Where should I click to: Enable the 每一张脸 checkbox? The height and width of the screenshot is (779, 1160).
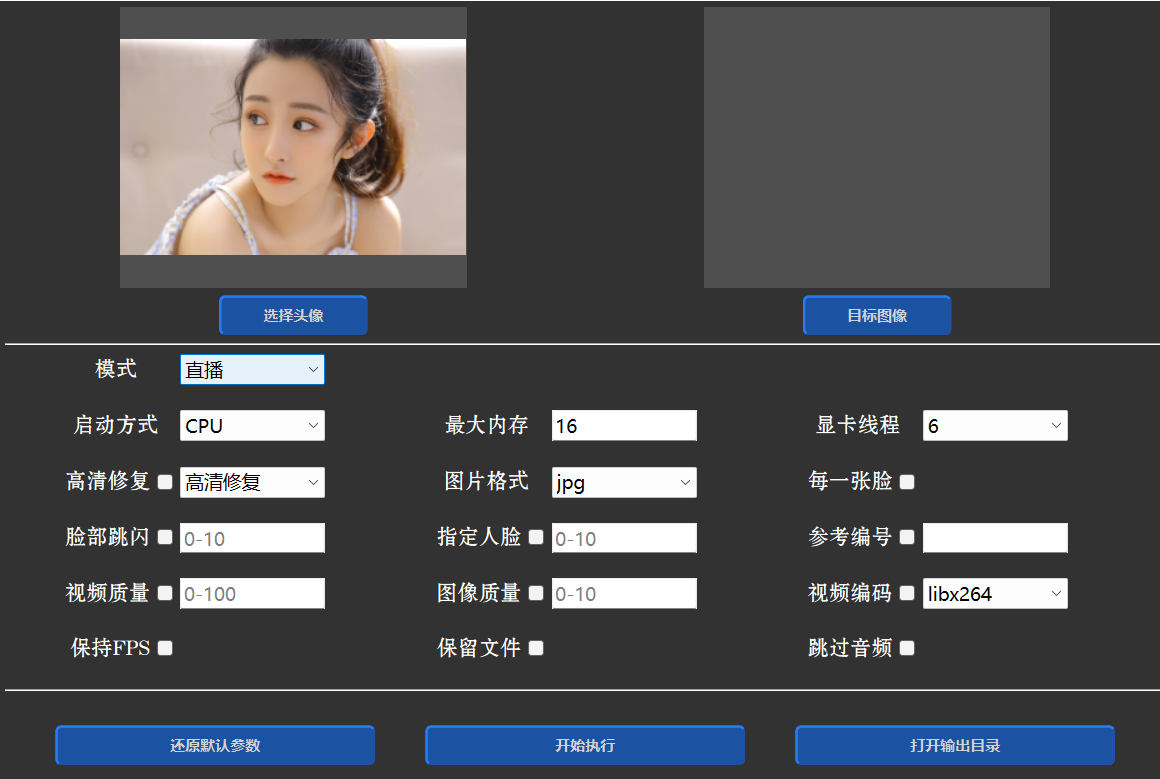point(907,482)
